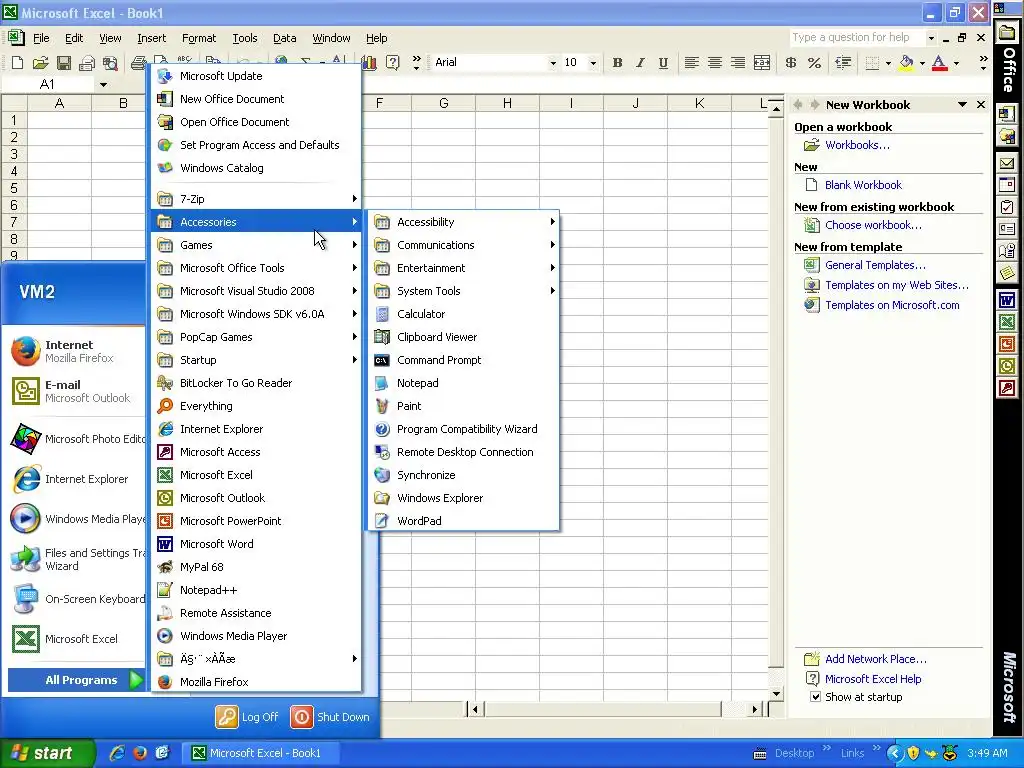The height and width of the screenshot is (768, 1024).
Task: Click New Task icon in Office shortcut bar
Action: pyautogui.click(x=1006, y=207)
